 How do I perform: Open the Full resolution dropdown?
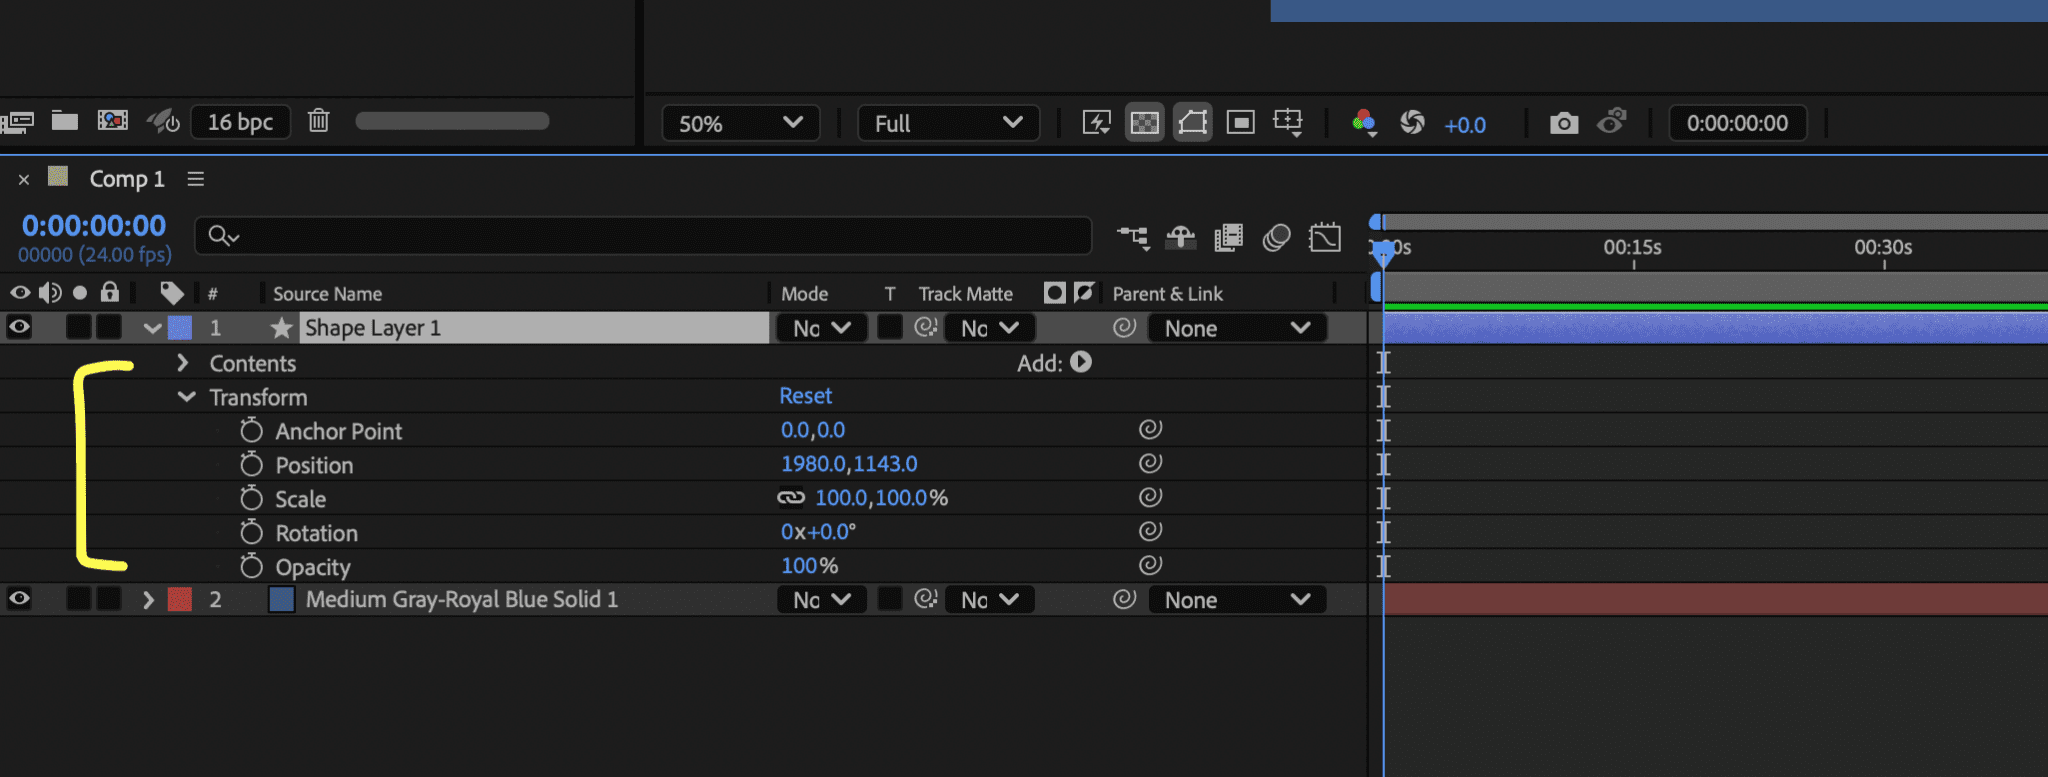pyautogui.click(x=948, y=123)
